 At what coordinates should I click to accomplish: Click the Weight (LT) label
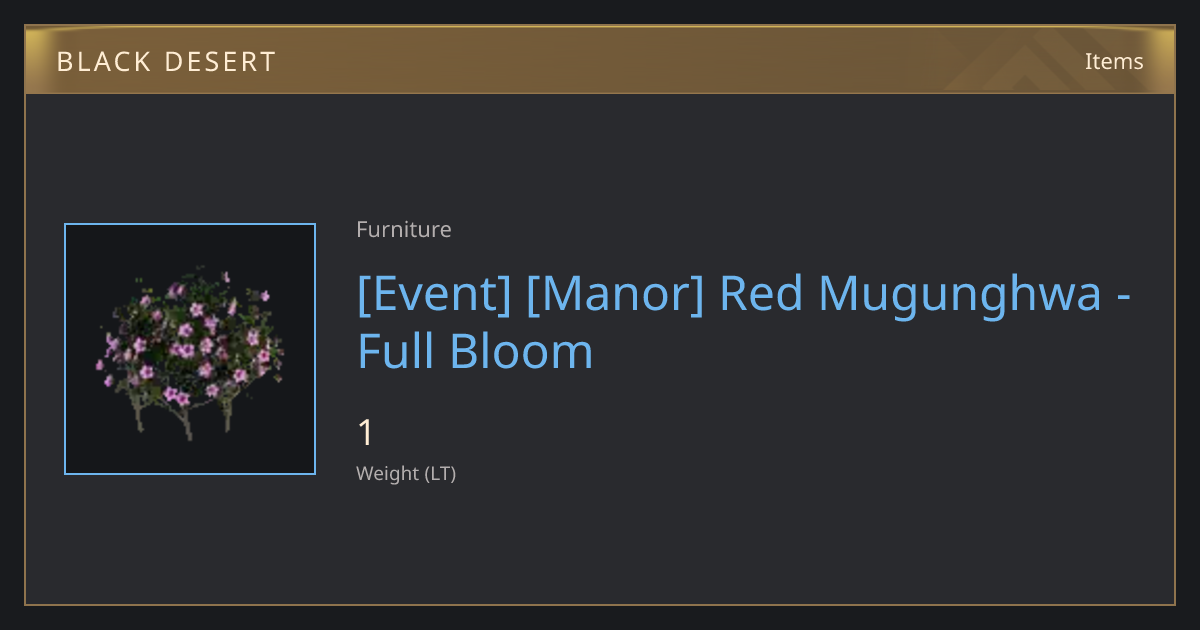(406, 473)
